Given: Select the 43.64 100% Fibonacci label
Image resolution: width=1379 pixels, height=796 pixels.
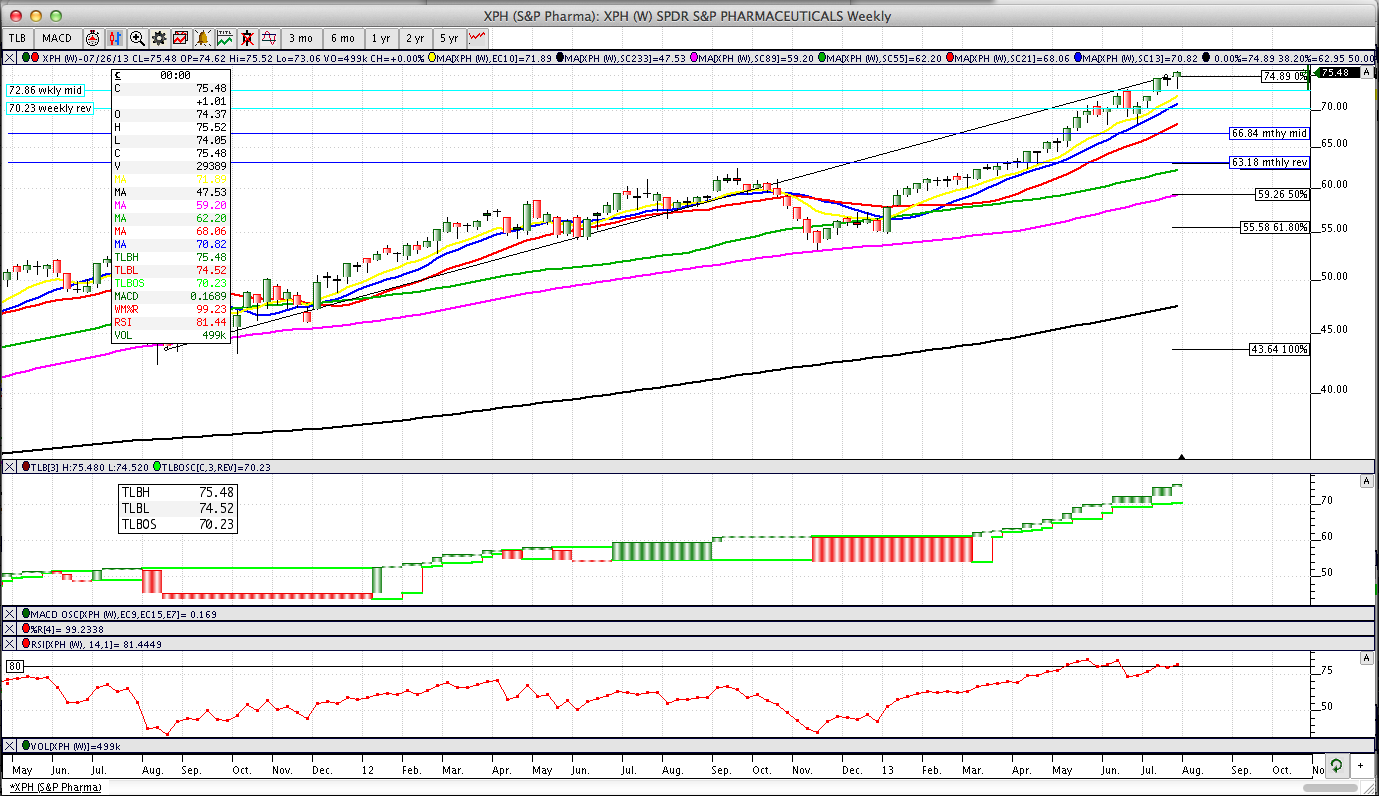Looking at the screenshot, I should coord(1279,349).
